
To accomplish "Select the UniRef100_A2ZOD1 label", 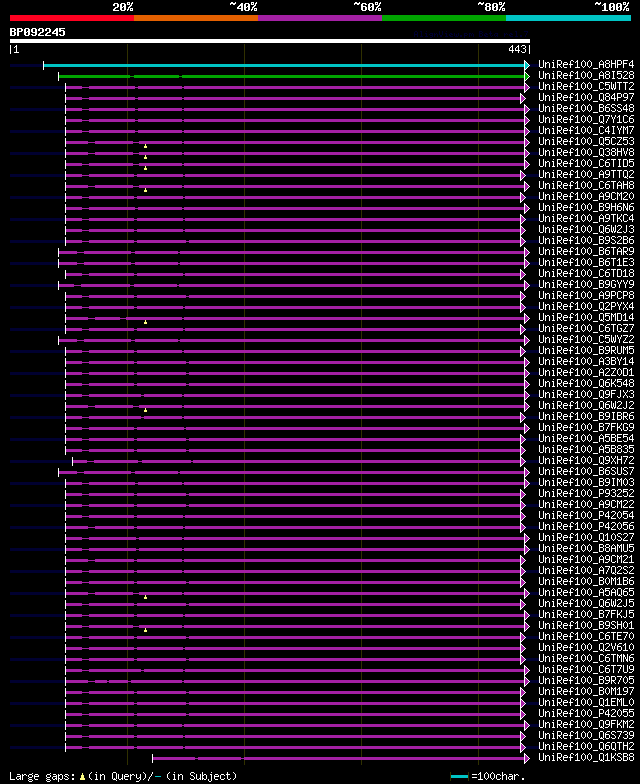I will (586, 372).
